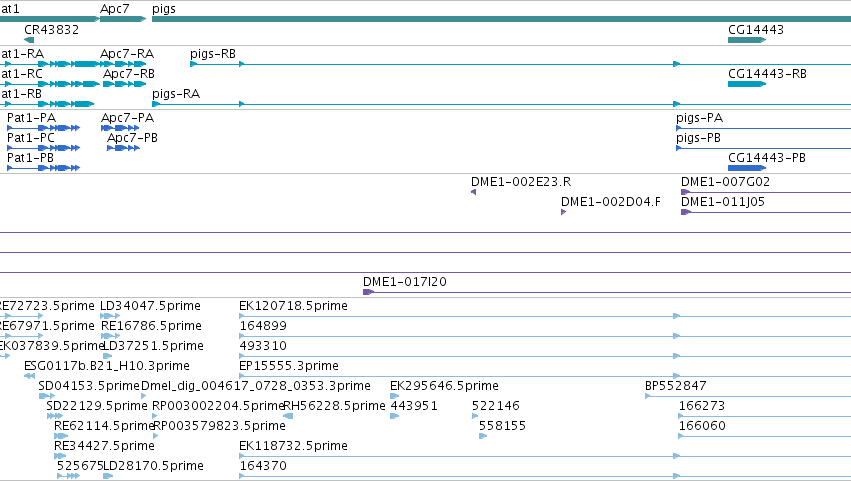Select RP003579823.5prime label

coord(220,426)
